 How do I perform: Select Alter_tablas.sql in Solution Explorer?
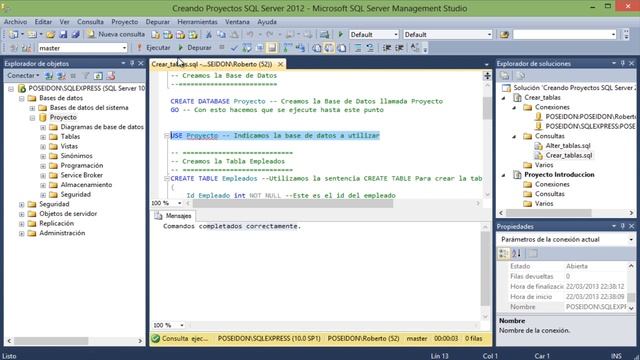click(568, 146)
